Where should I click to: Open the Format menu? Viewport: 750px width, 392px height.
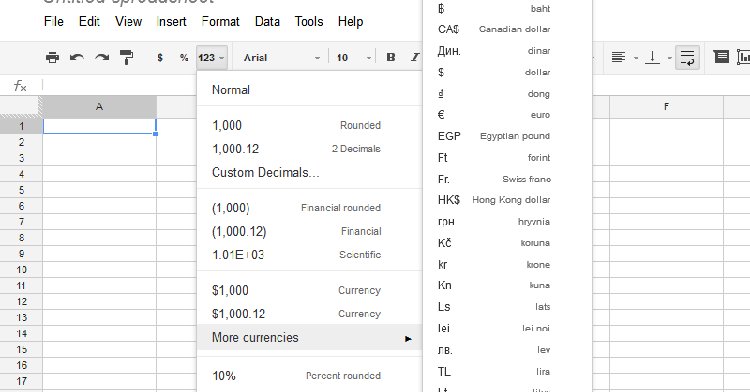[221, 22]
